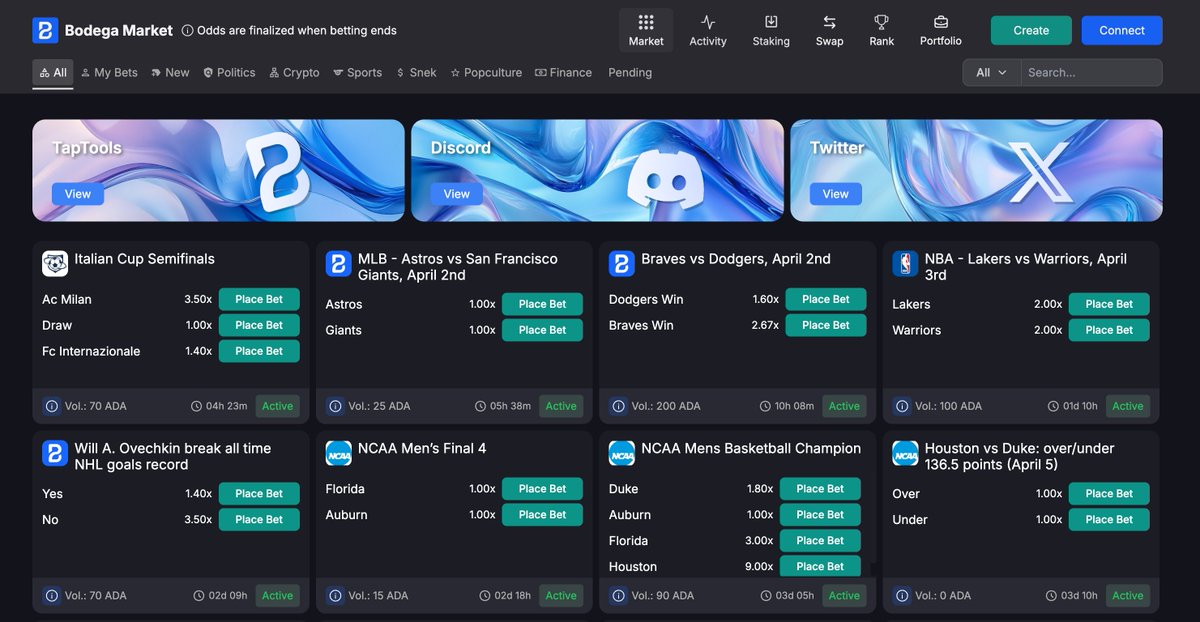Open info icon on Italian Cup Semifinals card

[x=52, y=406]
